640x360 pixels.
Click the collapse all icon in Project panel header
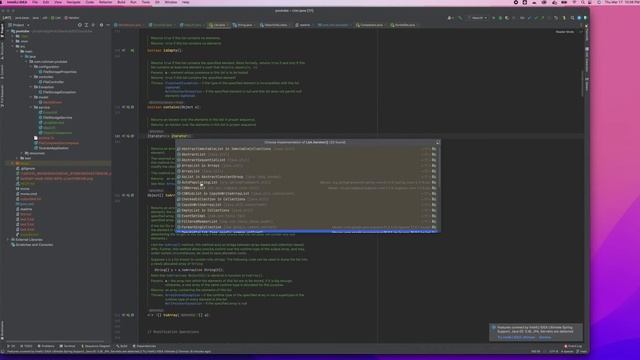coord(93,25)
